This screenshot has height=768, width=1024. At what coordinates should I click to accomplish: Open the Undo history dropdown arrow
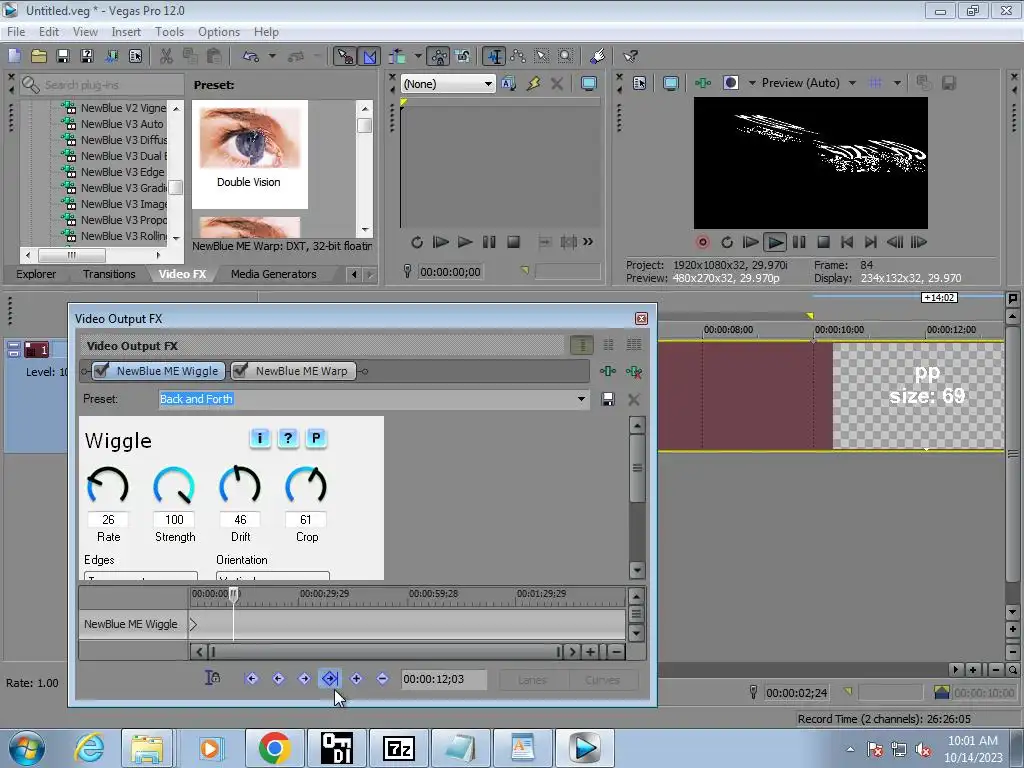pyautogui.click(x=272, y=57)
